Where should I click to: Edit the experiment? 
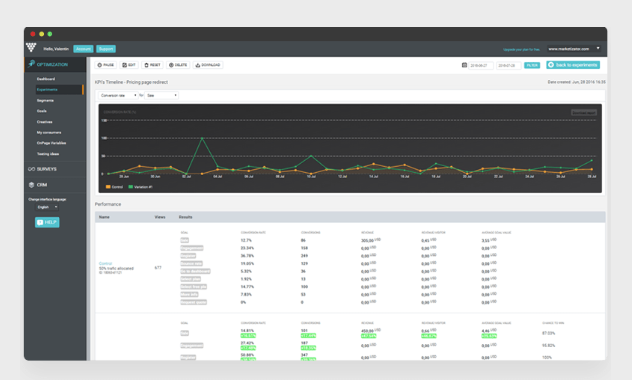click(x=129, y=65)
